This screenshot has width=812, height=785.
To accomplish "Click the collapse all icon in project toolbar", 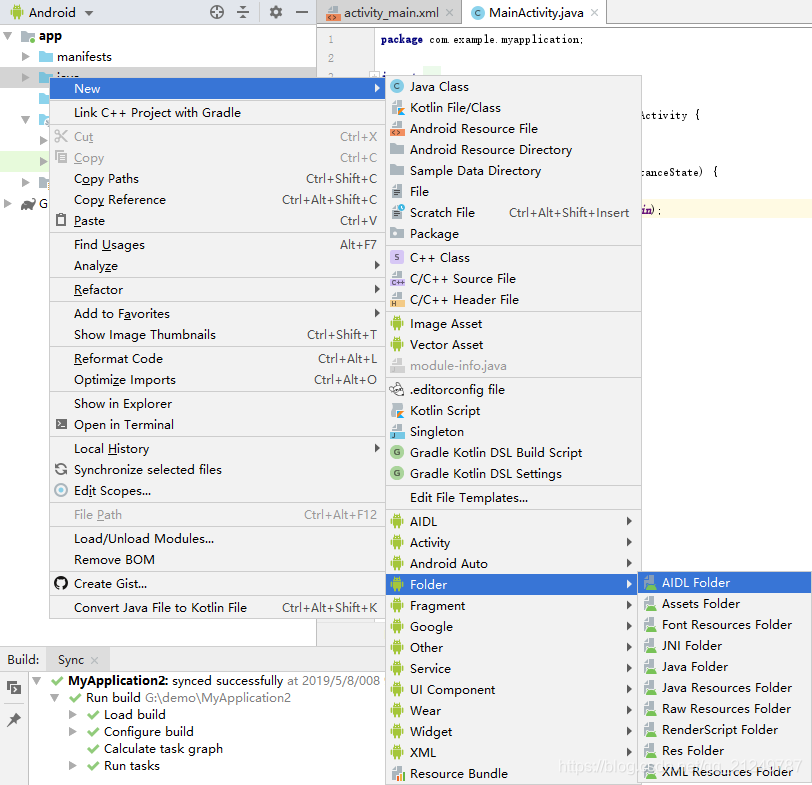I will pyautogui.click(x=243, y=12).
